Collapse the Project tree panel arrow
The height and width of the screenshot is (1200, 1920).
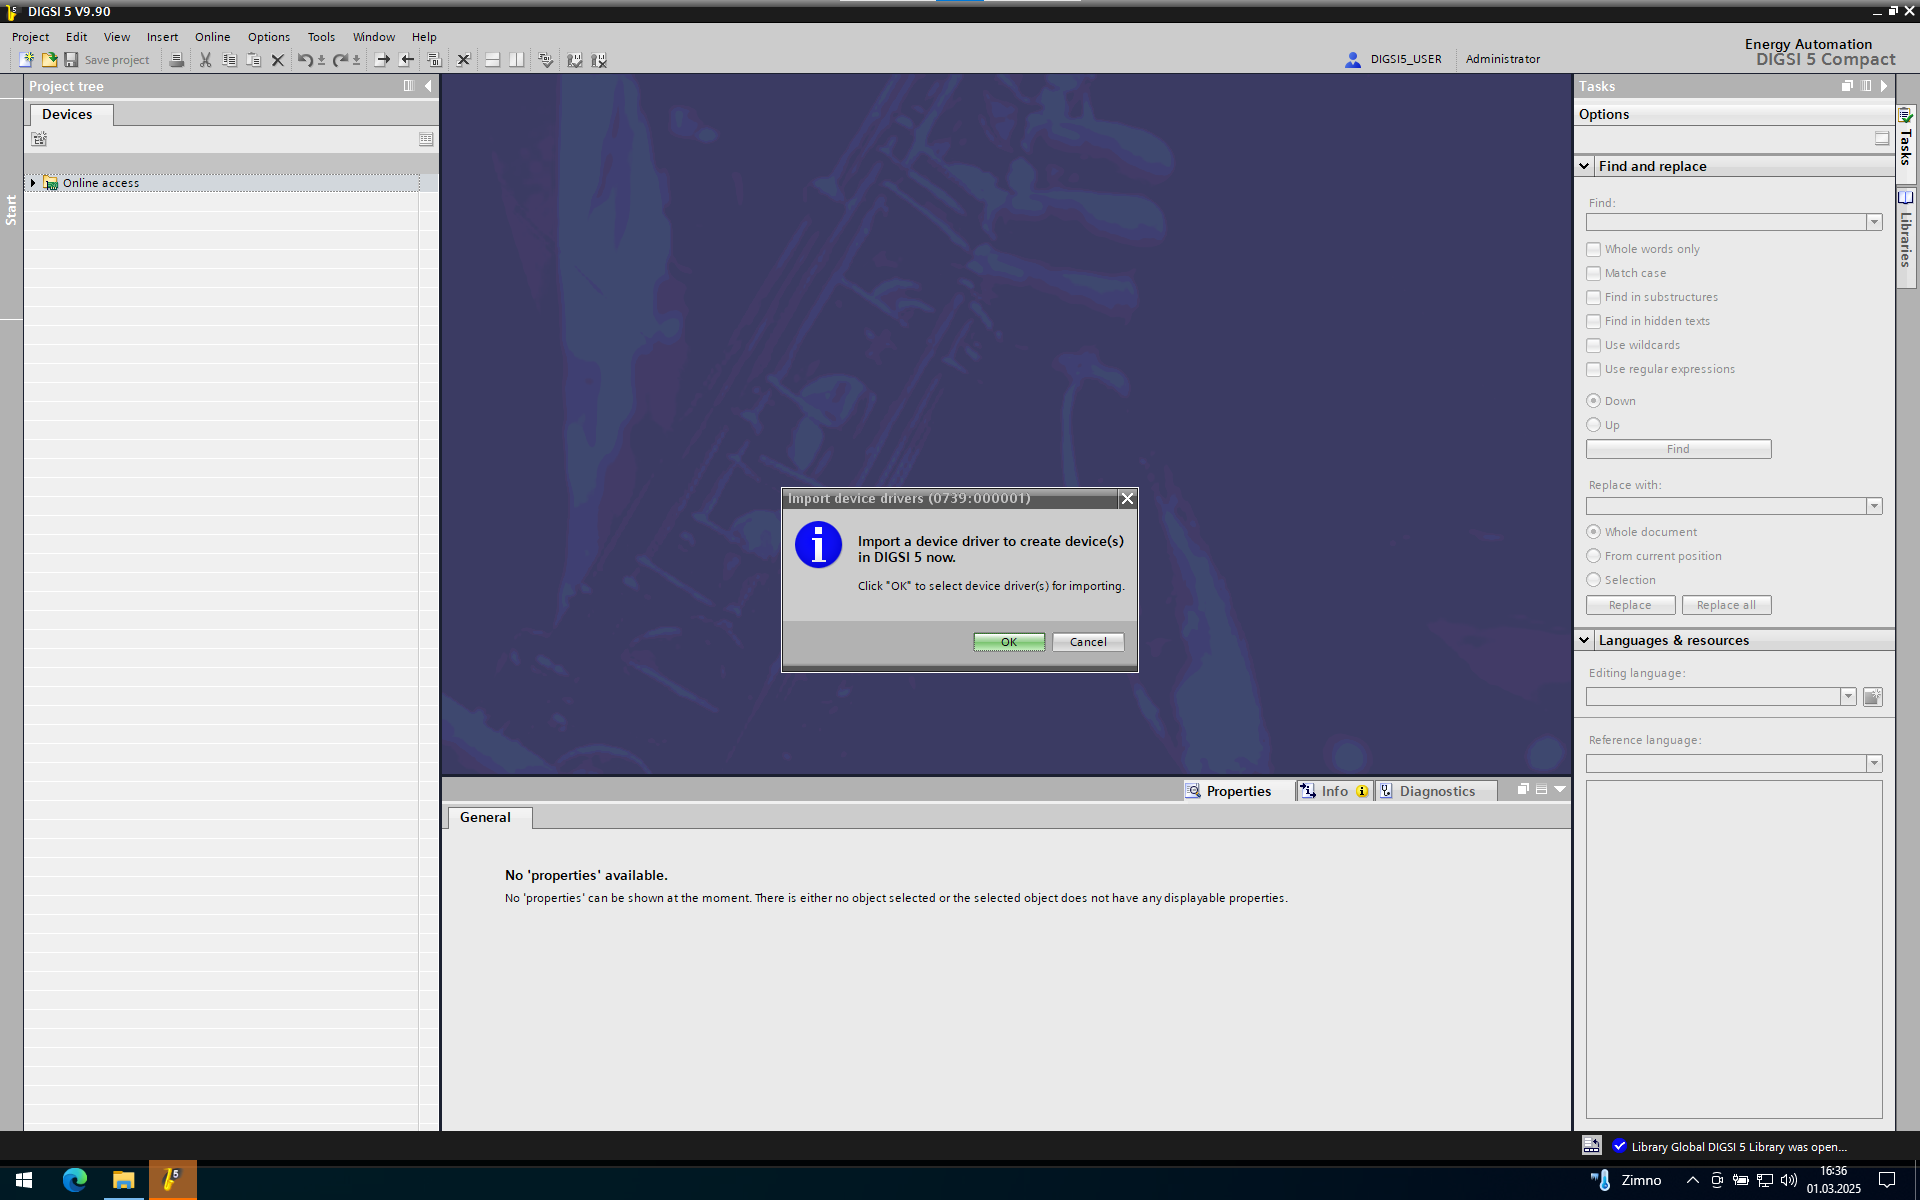[x=429, y=86]
